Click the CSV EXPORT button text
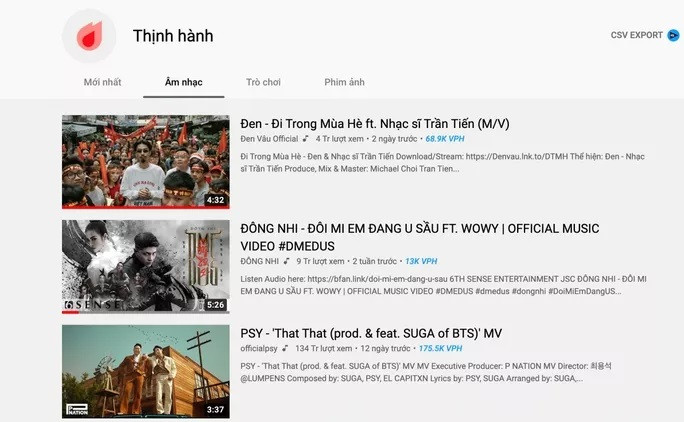The image size is (684, 422). coord(636,35)
